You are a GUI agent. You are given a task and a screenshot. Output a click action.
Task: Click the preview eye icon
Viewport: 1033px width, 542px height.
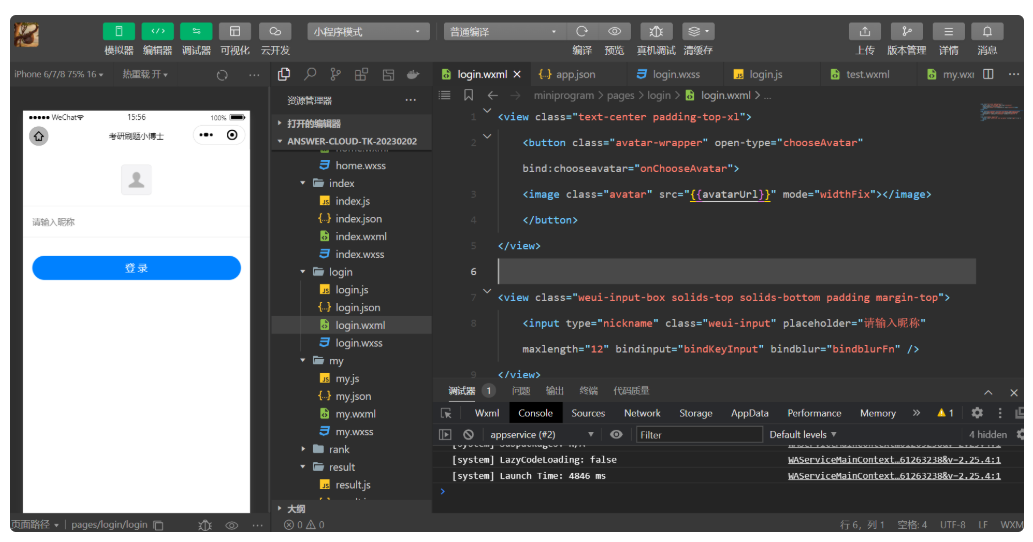click(615, 31)
